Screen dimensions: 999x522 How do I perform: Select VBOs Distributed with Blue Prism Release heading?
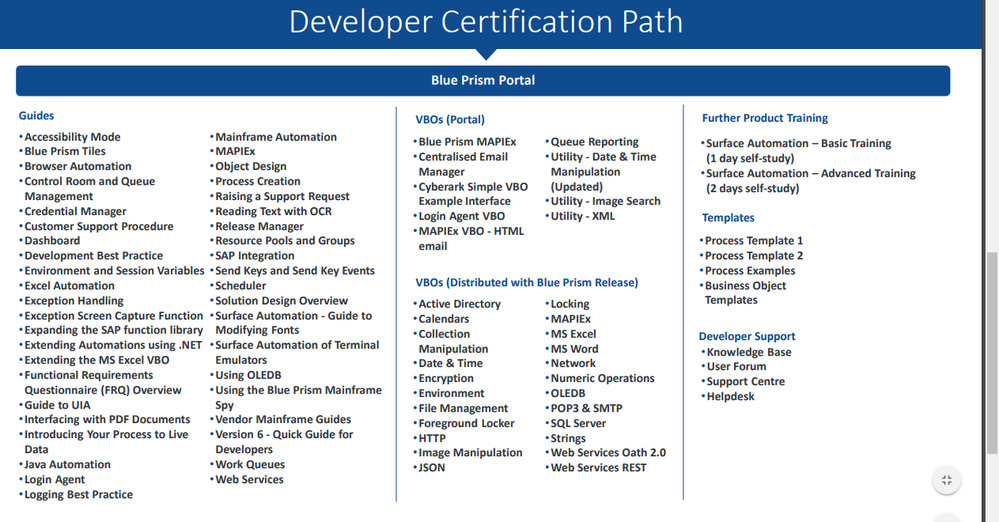click(526, 282)
